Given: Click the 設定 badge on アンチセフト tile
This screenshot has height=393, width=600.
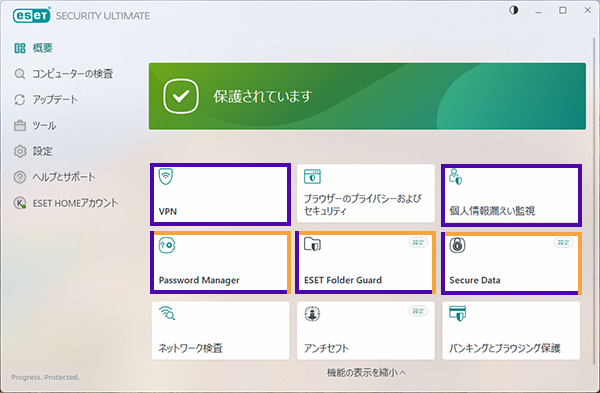Looking at the screenshot, I should pos(418,311).
